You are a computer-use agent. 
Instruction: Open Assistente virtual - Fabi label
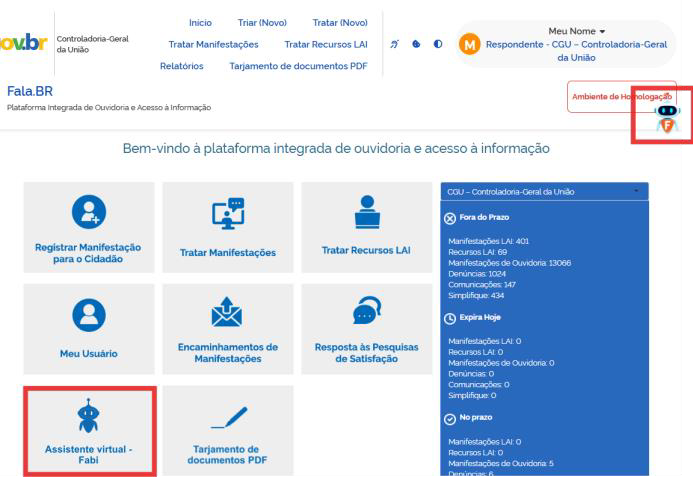(88, 454)
